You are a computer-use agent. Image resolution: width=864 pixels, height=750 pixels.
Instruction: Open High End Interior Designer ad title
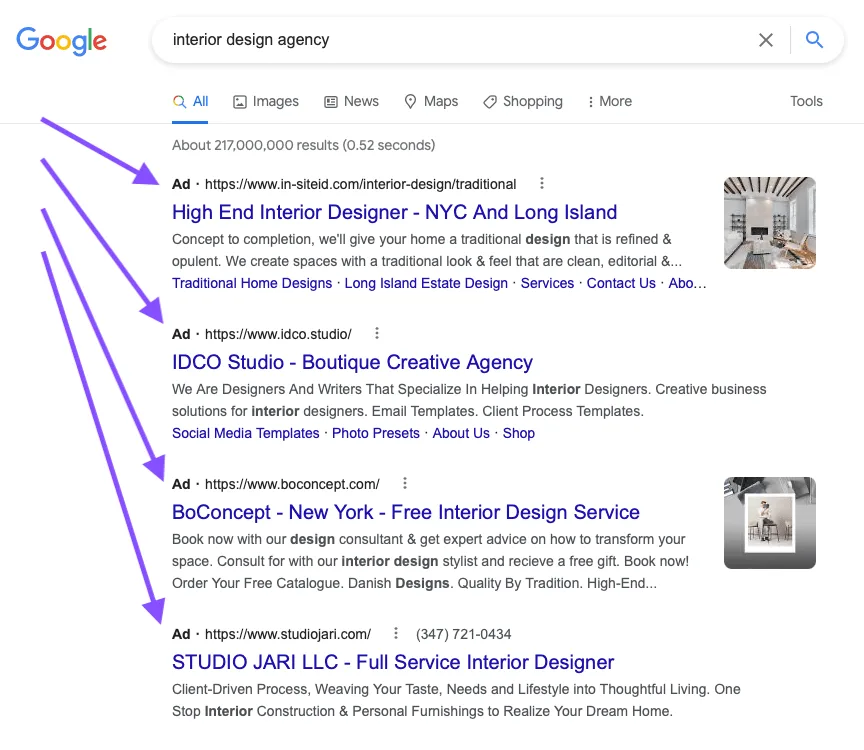tap(395, 212)
